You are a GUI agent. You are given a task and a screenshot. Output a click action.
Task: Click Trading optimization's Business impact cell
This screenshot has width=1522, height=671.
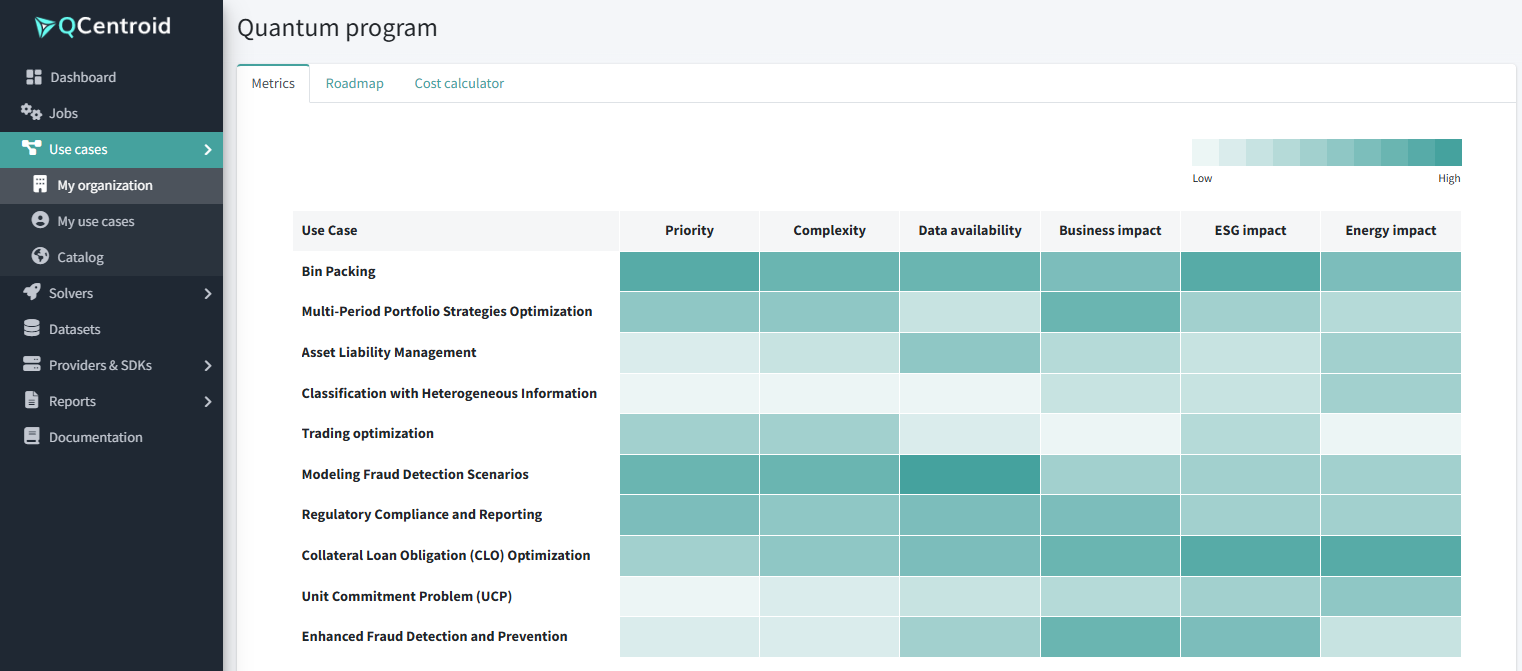pos(1110,433)
